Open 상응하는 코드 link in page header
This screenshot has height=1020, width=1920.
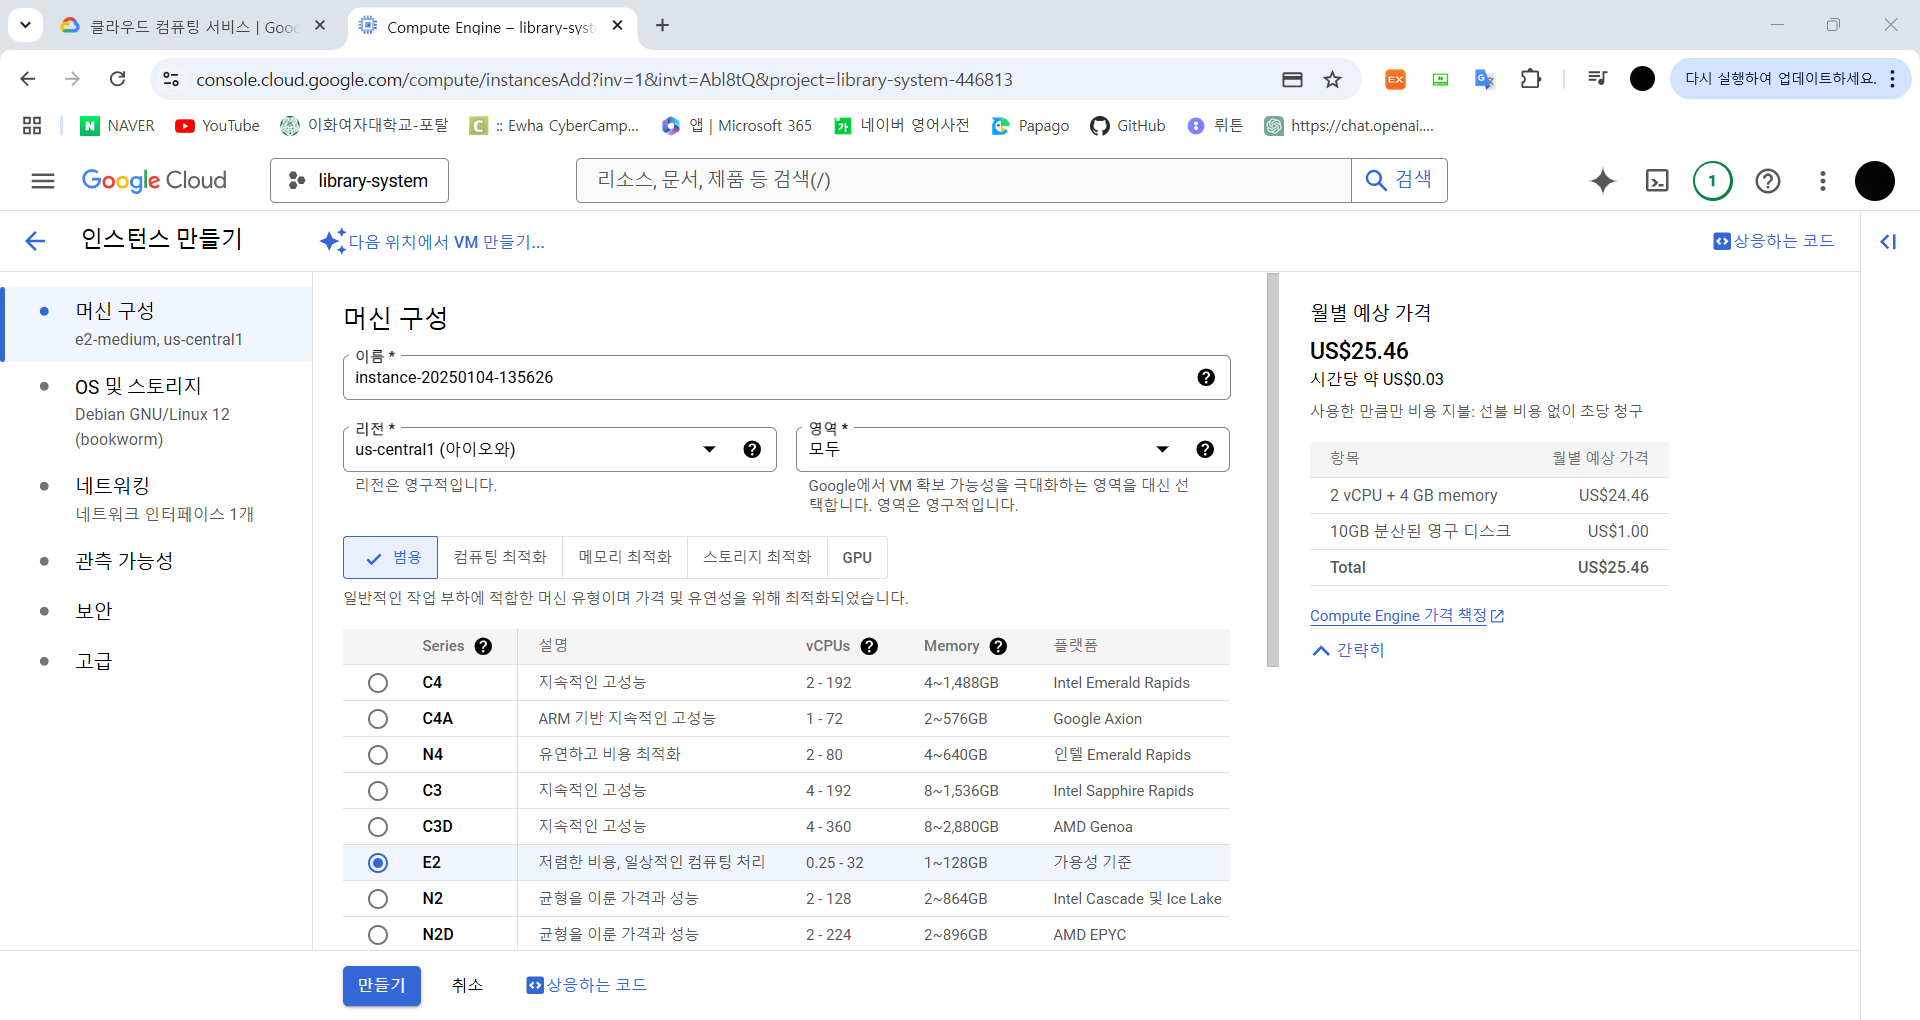click(1774, 241)
